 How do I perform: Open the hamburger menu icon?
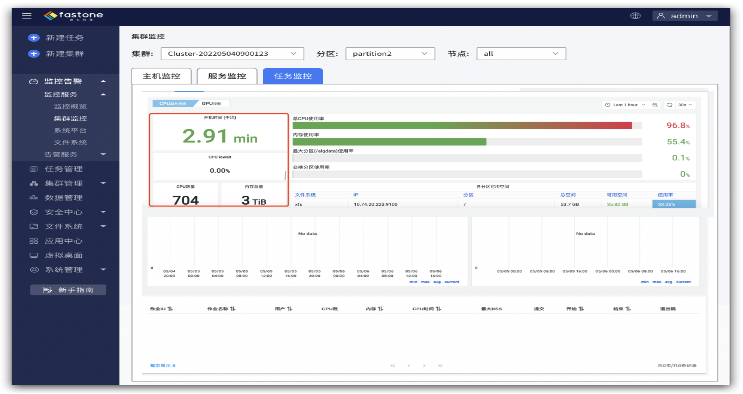[27, 16]
